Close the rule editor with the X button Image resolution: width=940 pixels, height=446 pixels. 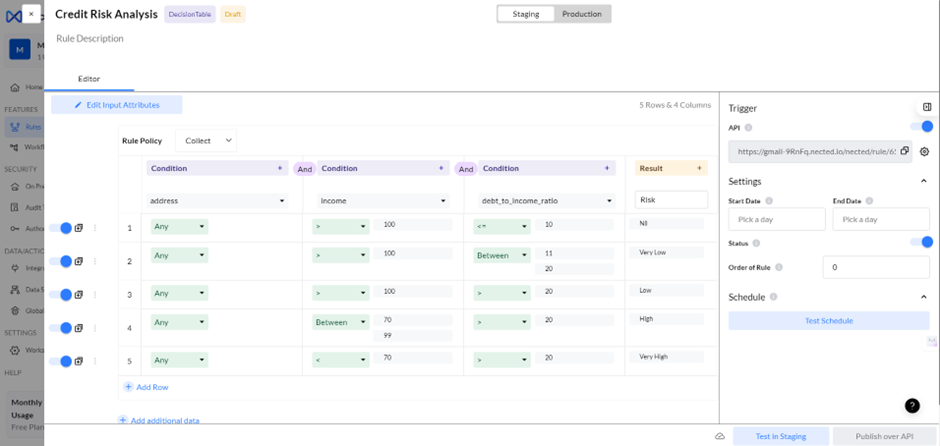pyautogui.click(x=31, y=14)
